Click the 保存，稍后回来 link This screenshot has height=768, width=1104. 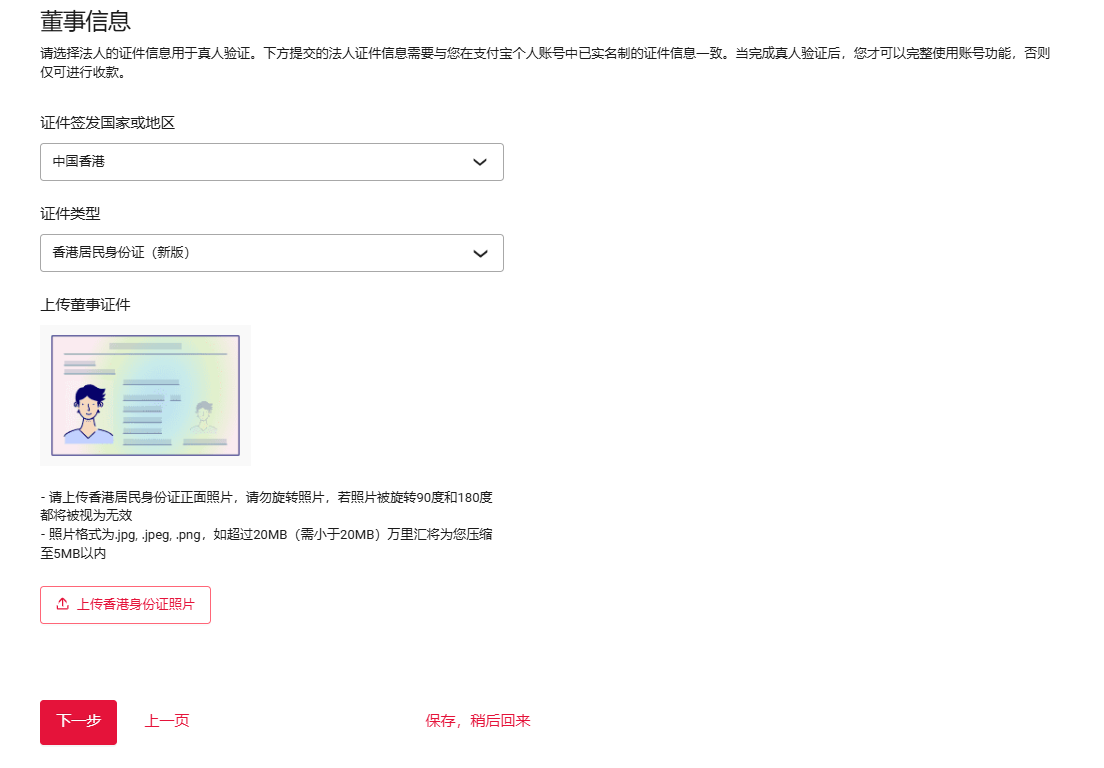tap(478, 721)
